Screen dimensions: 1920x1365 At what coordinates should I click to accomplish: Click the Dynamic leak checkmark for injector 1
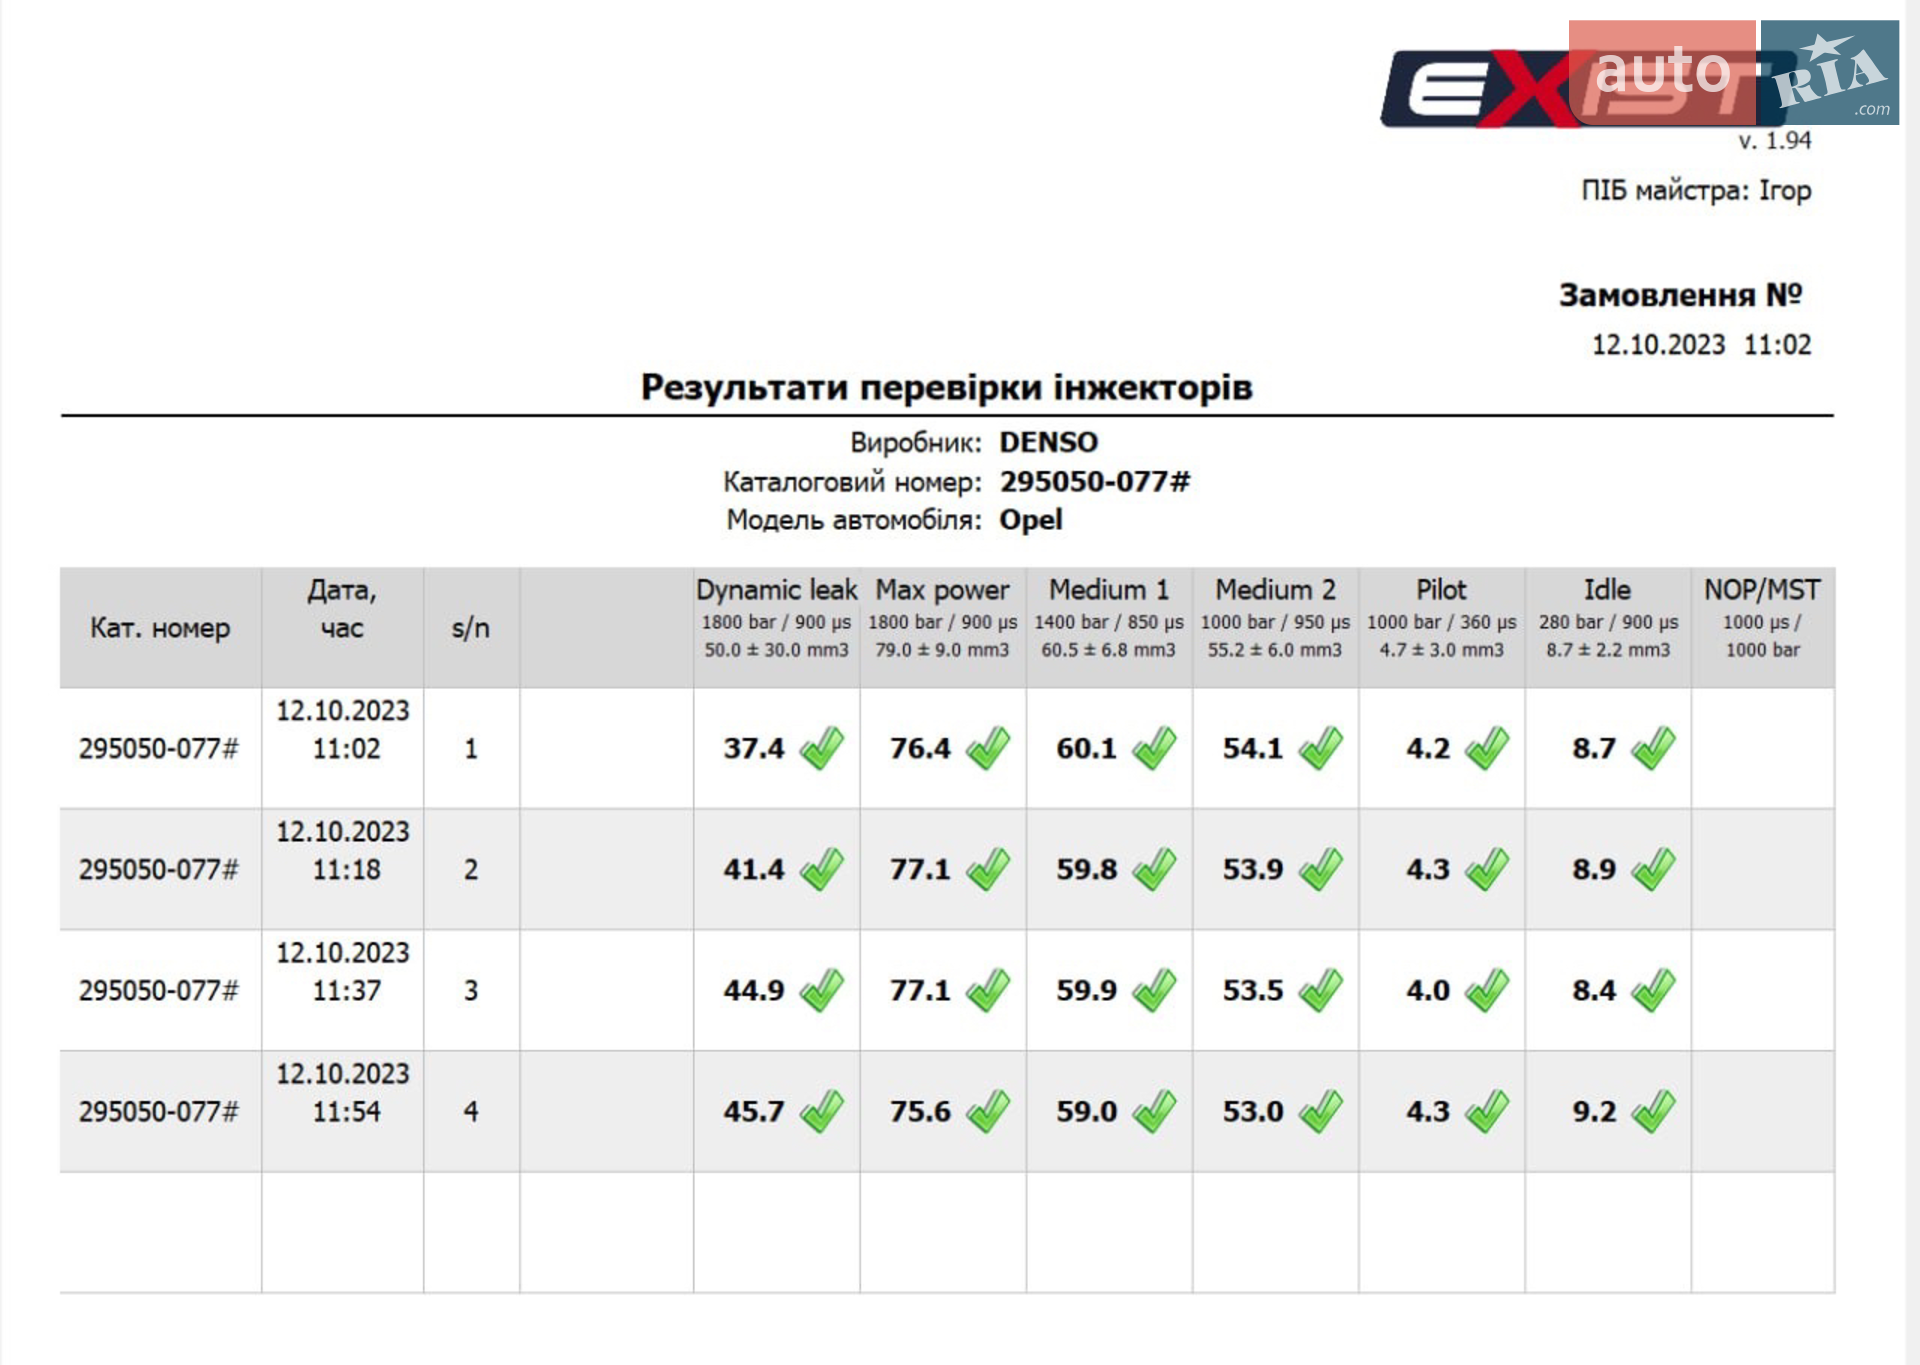pos(822,748)
